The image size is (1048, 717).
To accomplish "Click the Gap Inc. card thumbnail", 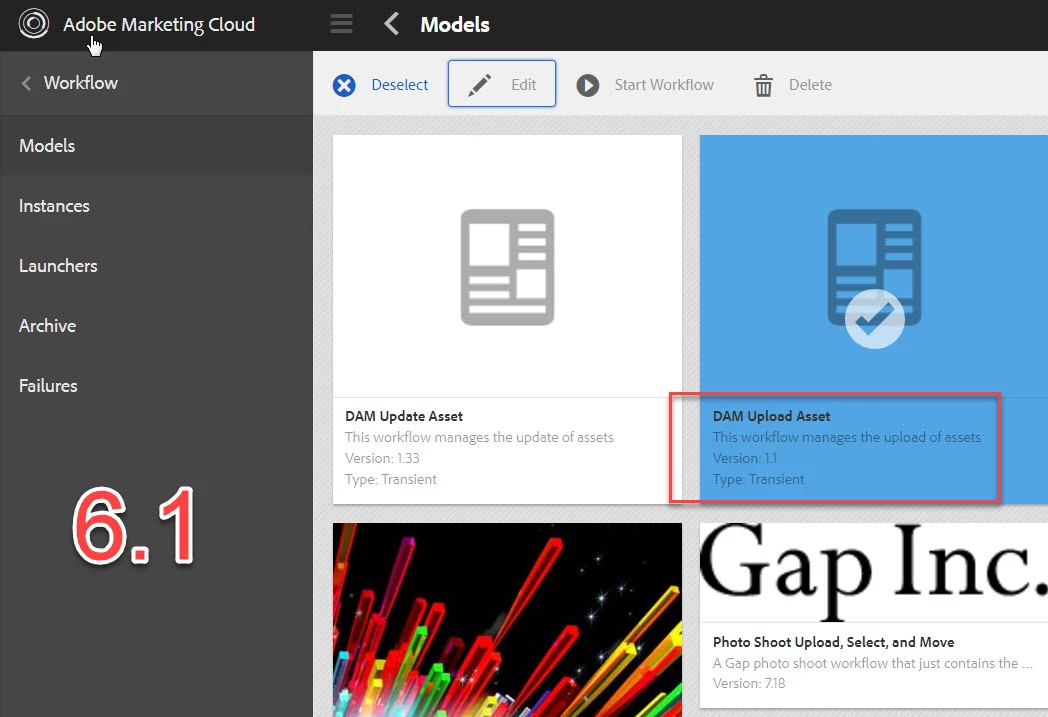I will tap(874, 572).
